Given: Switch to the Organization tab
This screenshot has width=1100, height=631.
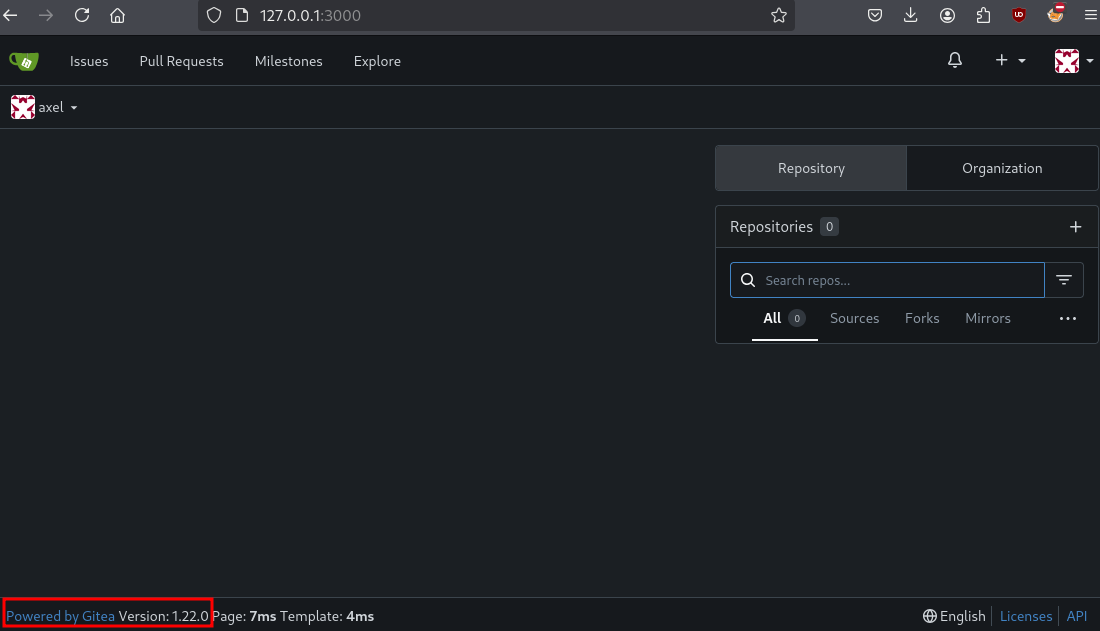Looking at the screenshot, I should (x=1002, y=168).
